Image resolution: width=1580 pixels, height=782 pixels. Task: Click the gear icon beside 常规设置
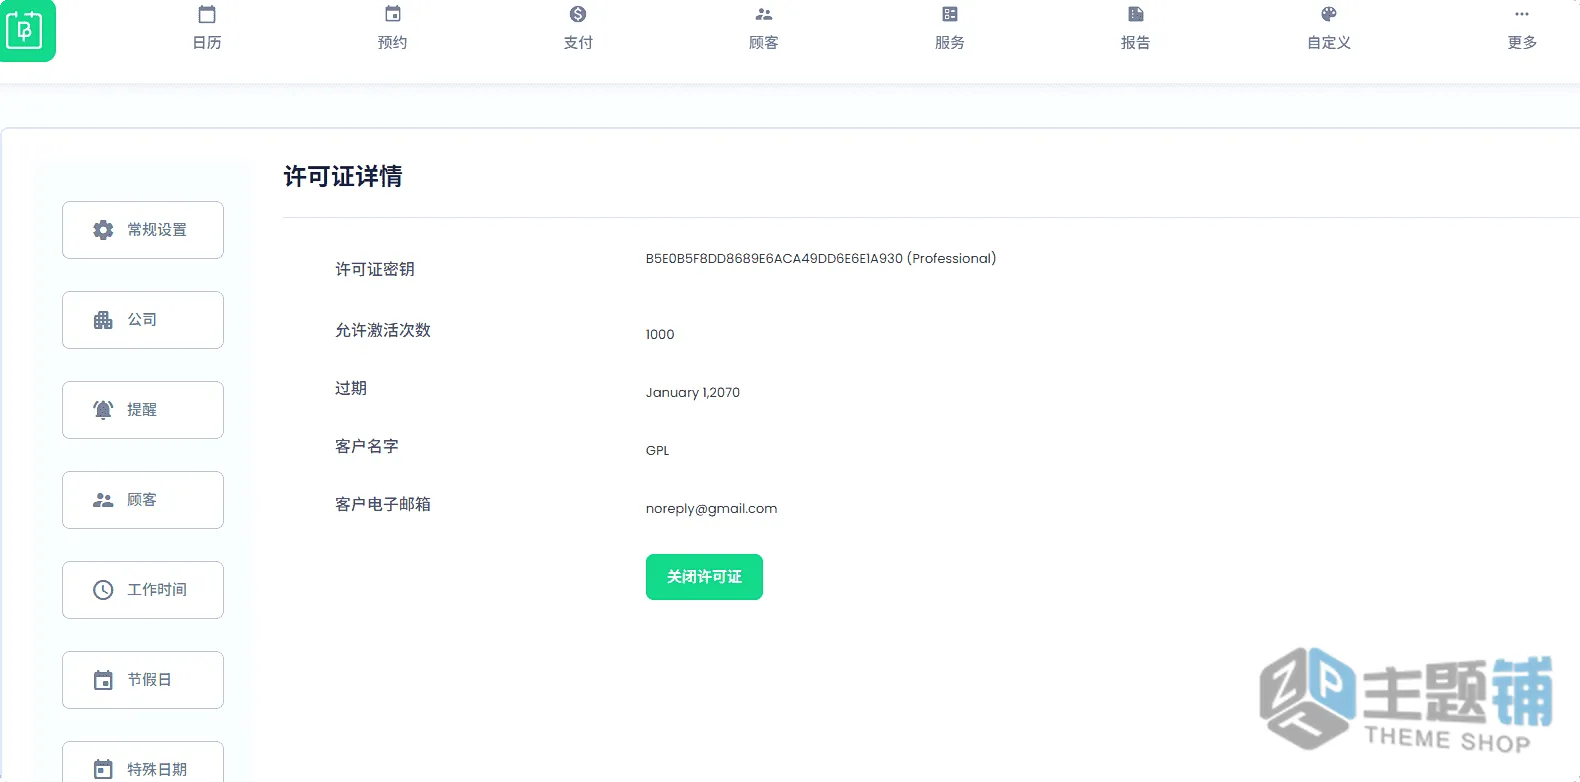(103, 230)
